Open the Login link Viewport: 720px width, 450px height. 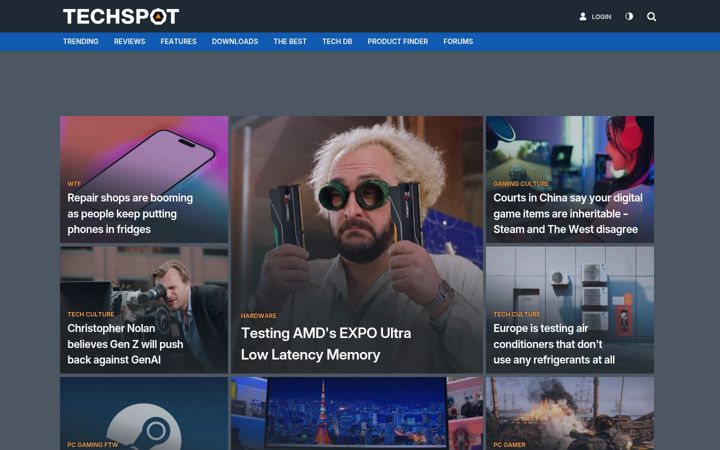(601, 17)
